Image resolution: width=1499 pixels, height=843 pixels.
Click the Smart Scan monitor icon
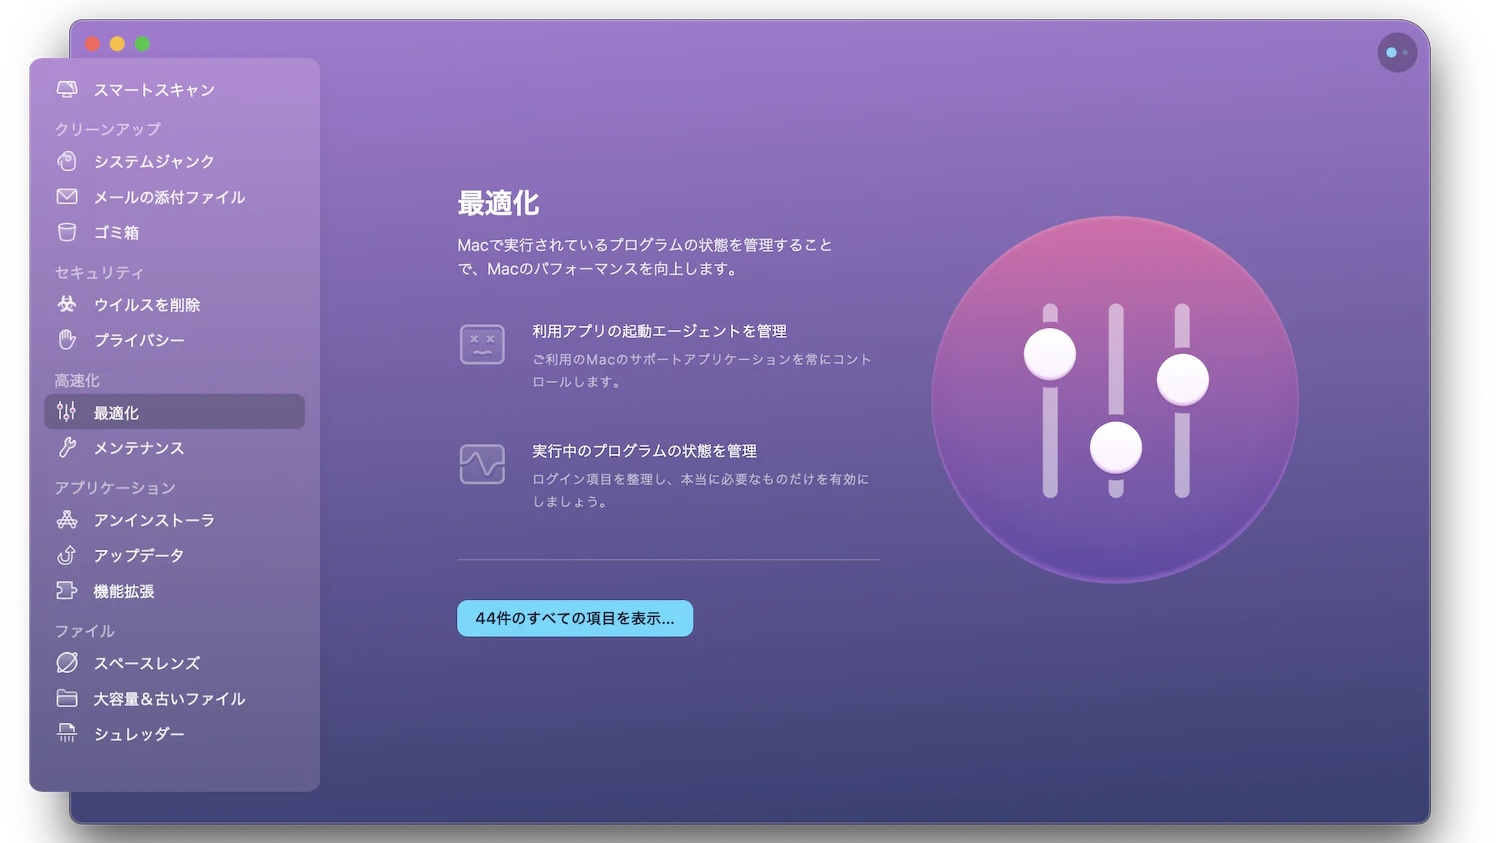point(67,90)
